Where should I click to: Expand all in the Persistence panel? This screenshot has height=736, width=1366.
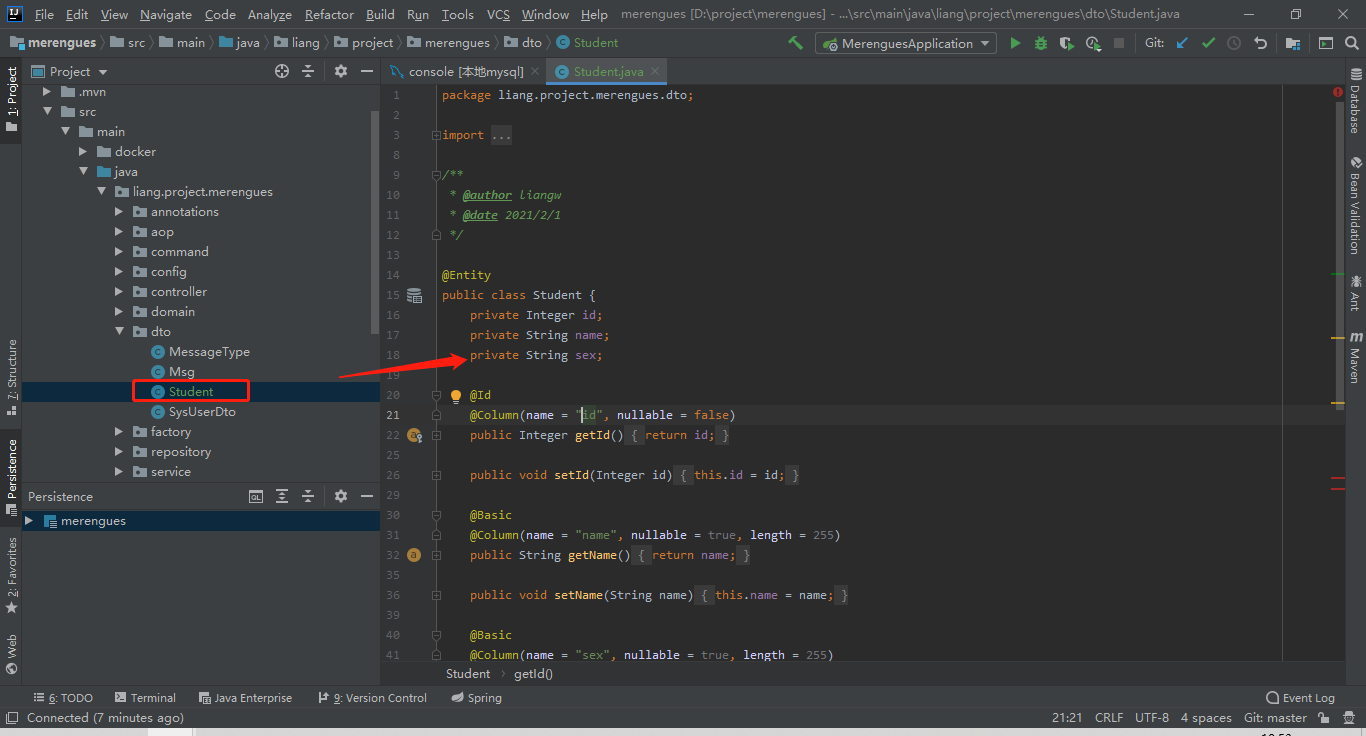(282, 496)
